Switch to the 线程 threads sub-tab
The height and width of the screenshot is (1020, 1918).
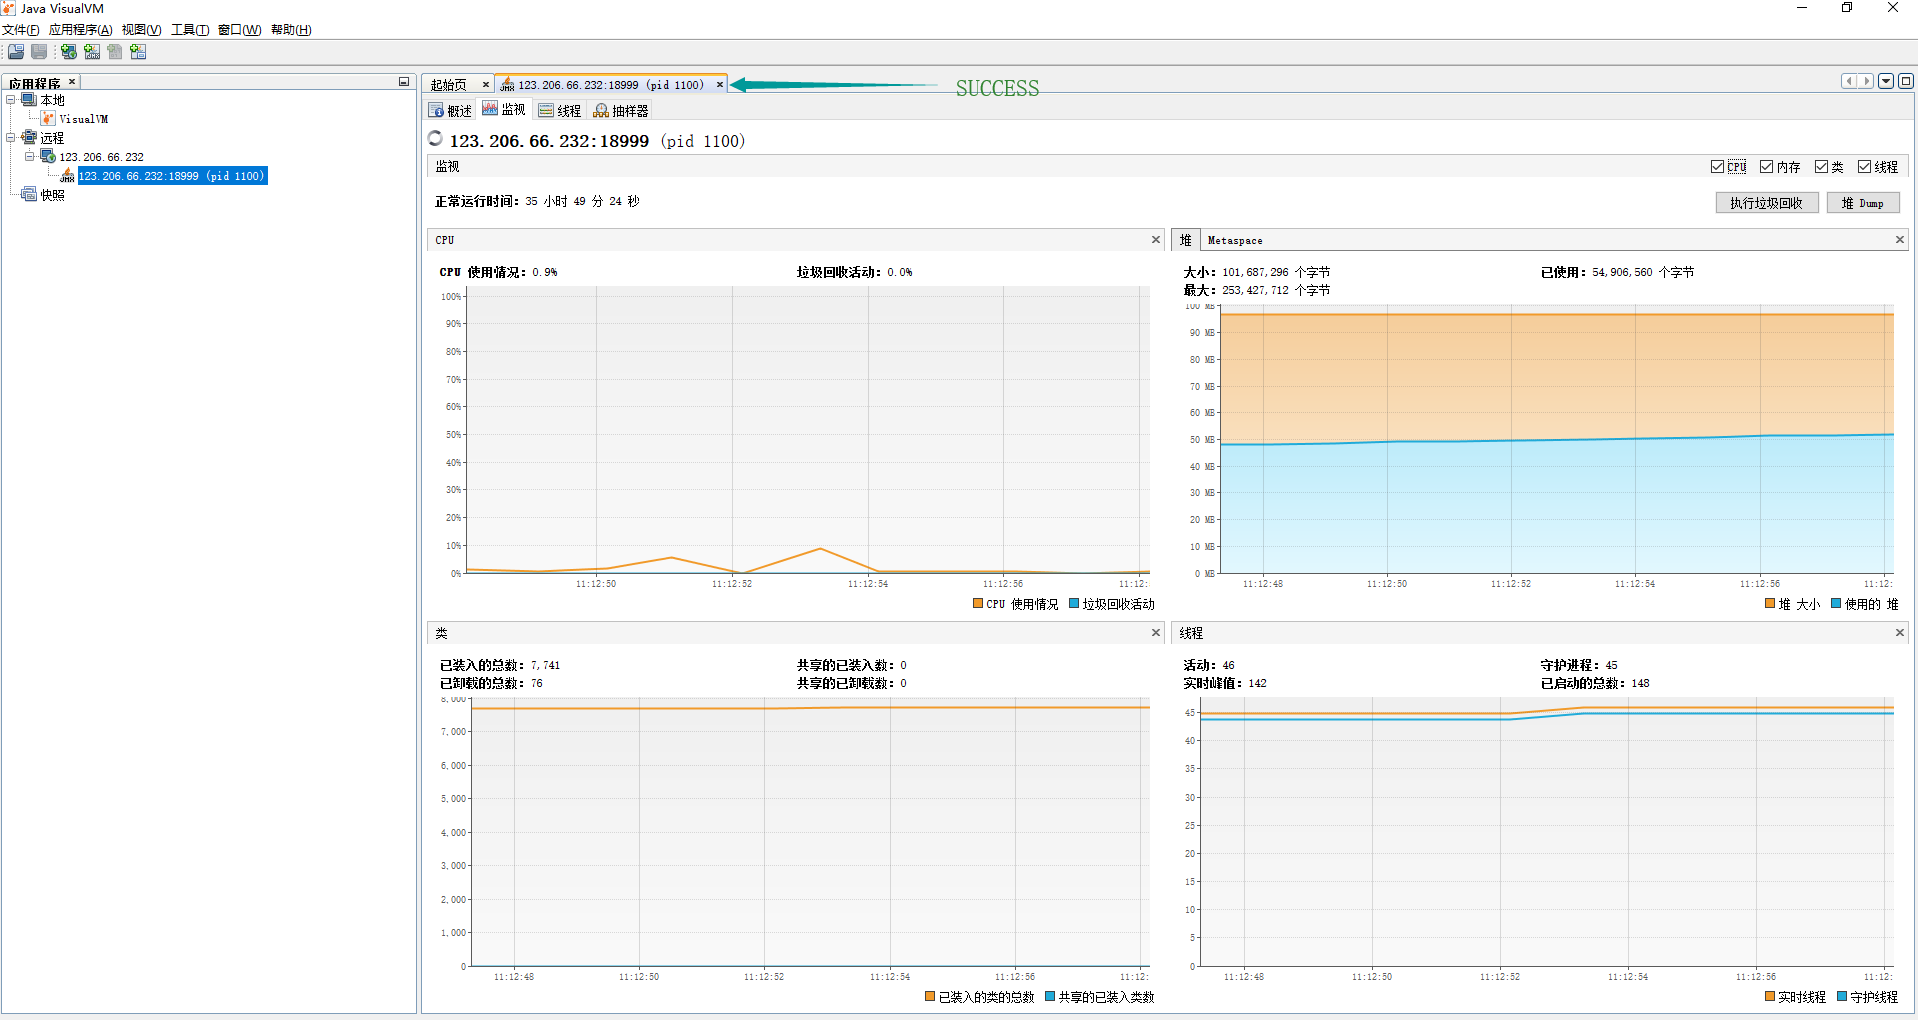pyautogui.click(x=560, y=111)
